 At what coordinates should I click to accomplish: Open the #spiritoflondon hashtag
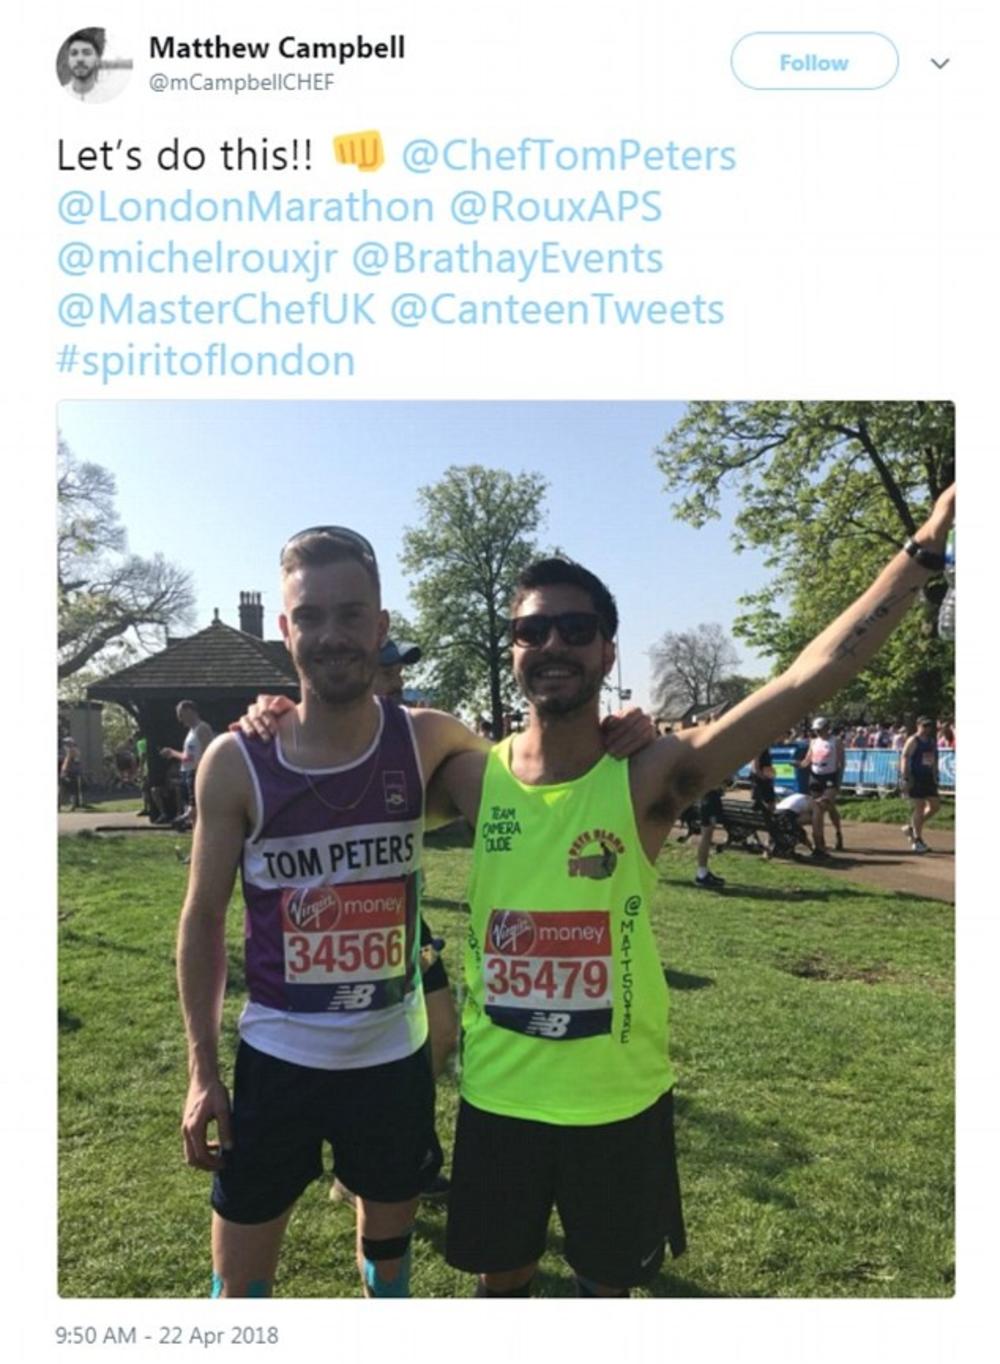(205, 361)
